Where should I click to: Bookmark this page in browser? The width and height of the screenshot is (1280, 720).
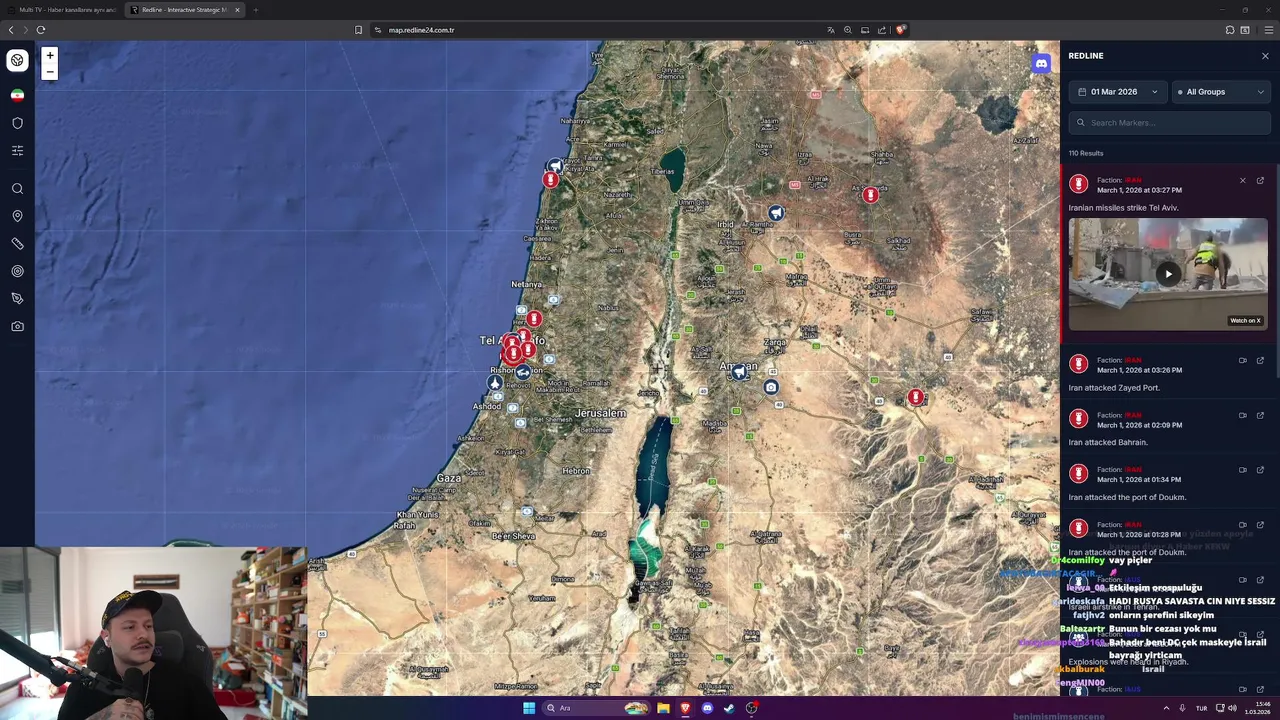358,30
